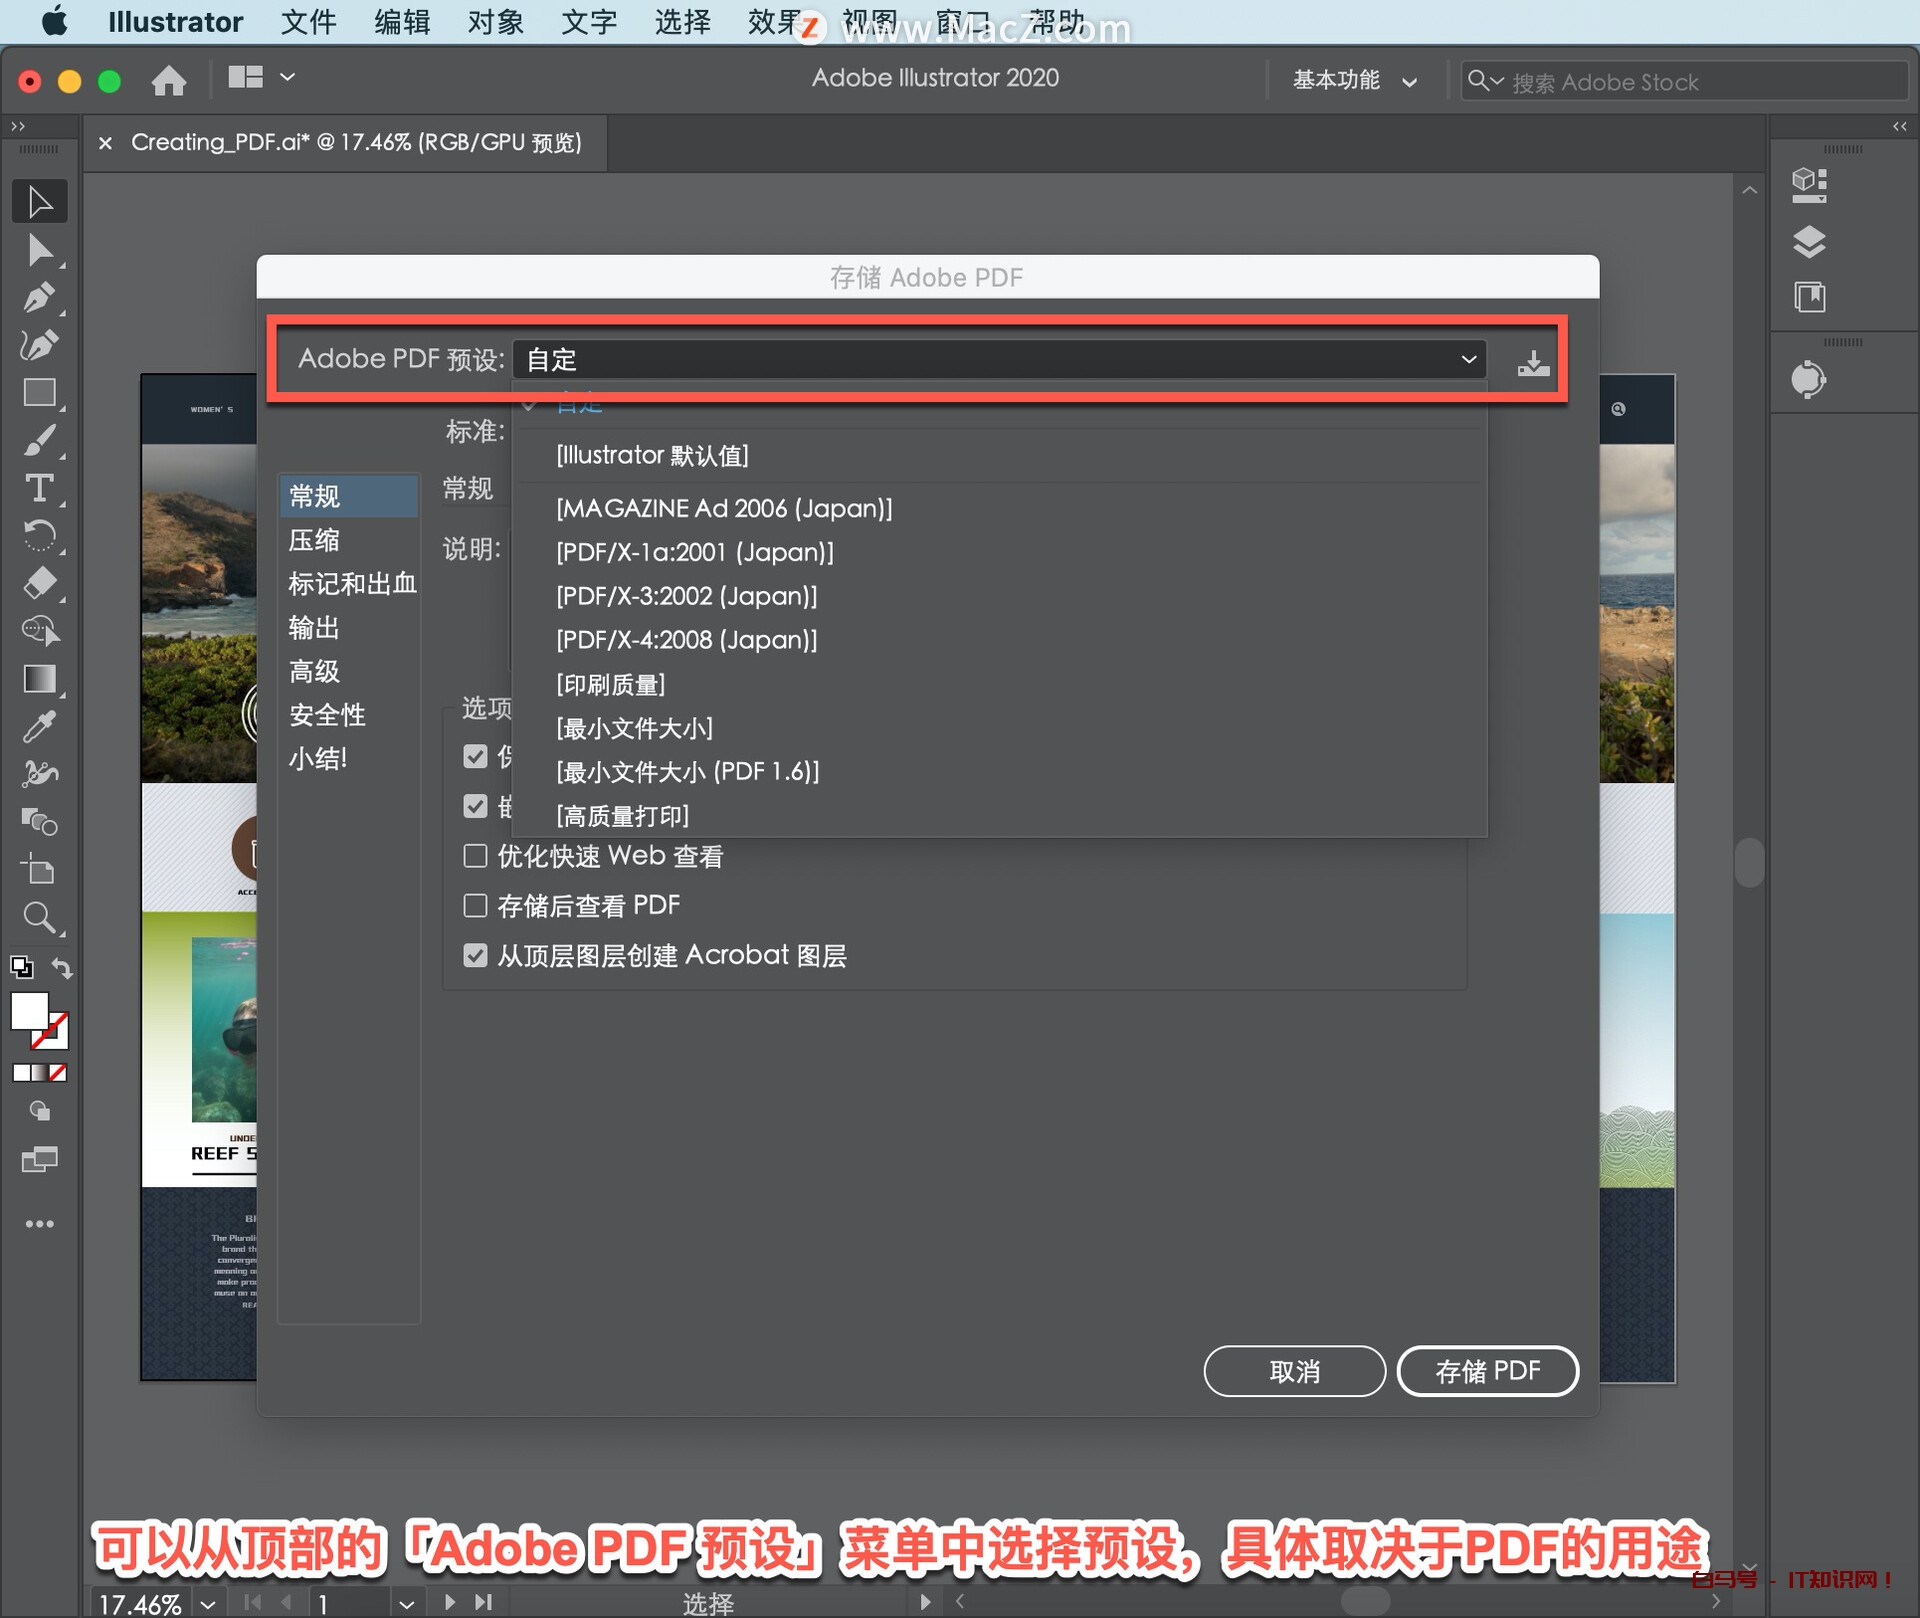Image resolution: width=1920 pixels, height=1618 pixels.
Task: Select the Direct Selection tool
Action: point(40,250)
